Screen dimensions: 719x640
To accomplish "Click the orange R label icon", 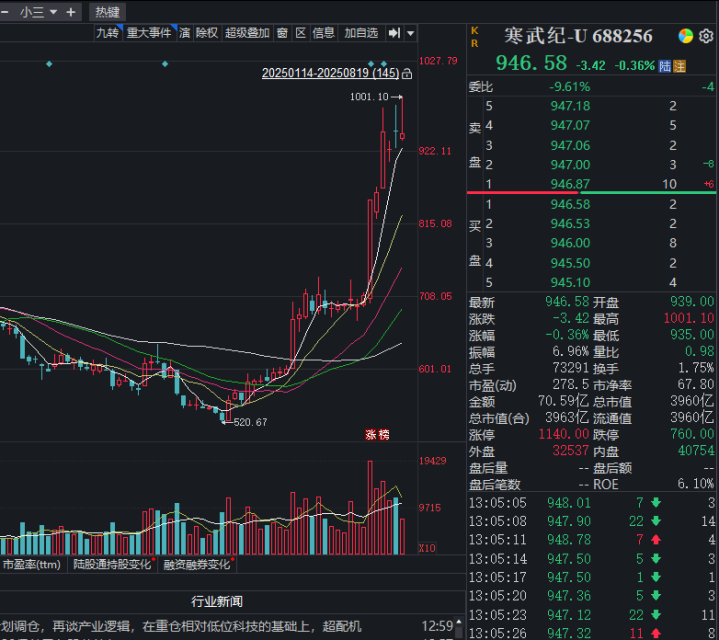I will [475, 44].
